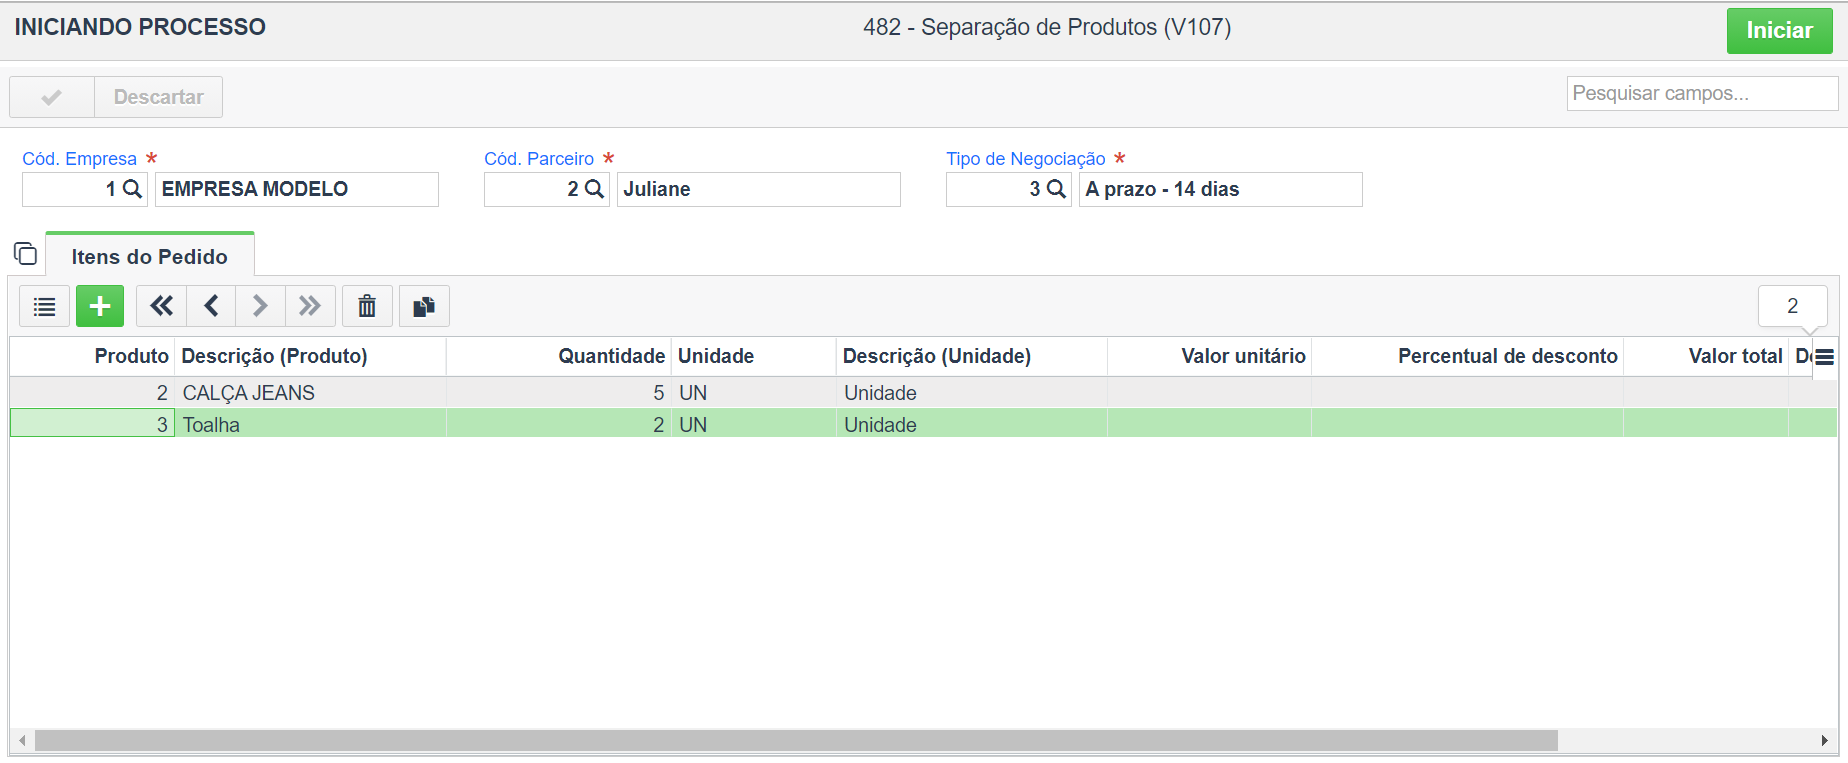Click the Tipo de Negociação label link
The image size is (1848, 763).
pos(1026,159)
